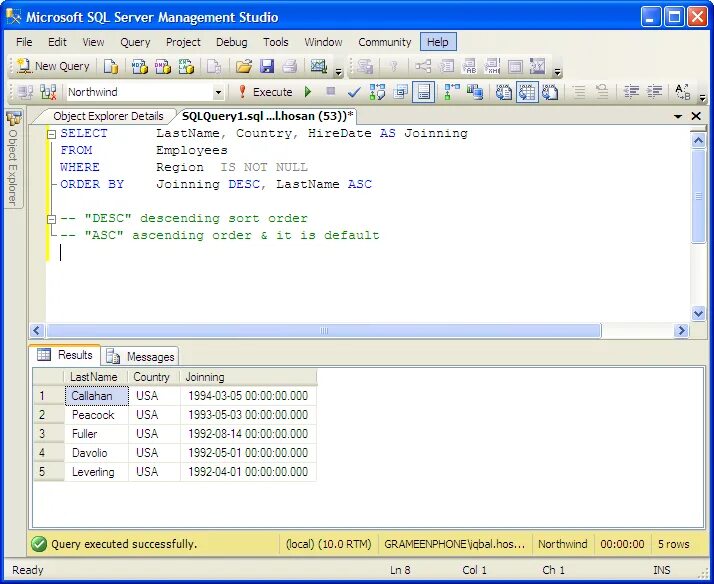Open the active files list dropdown arrow

pyautogui.click(x=678, y=117)
